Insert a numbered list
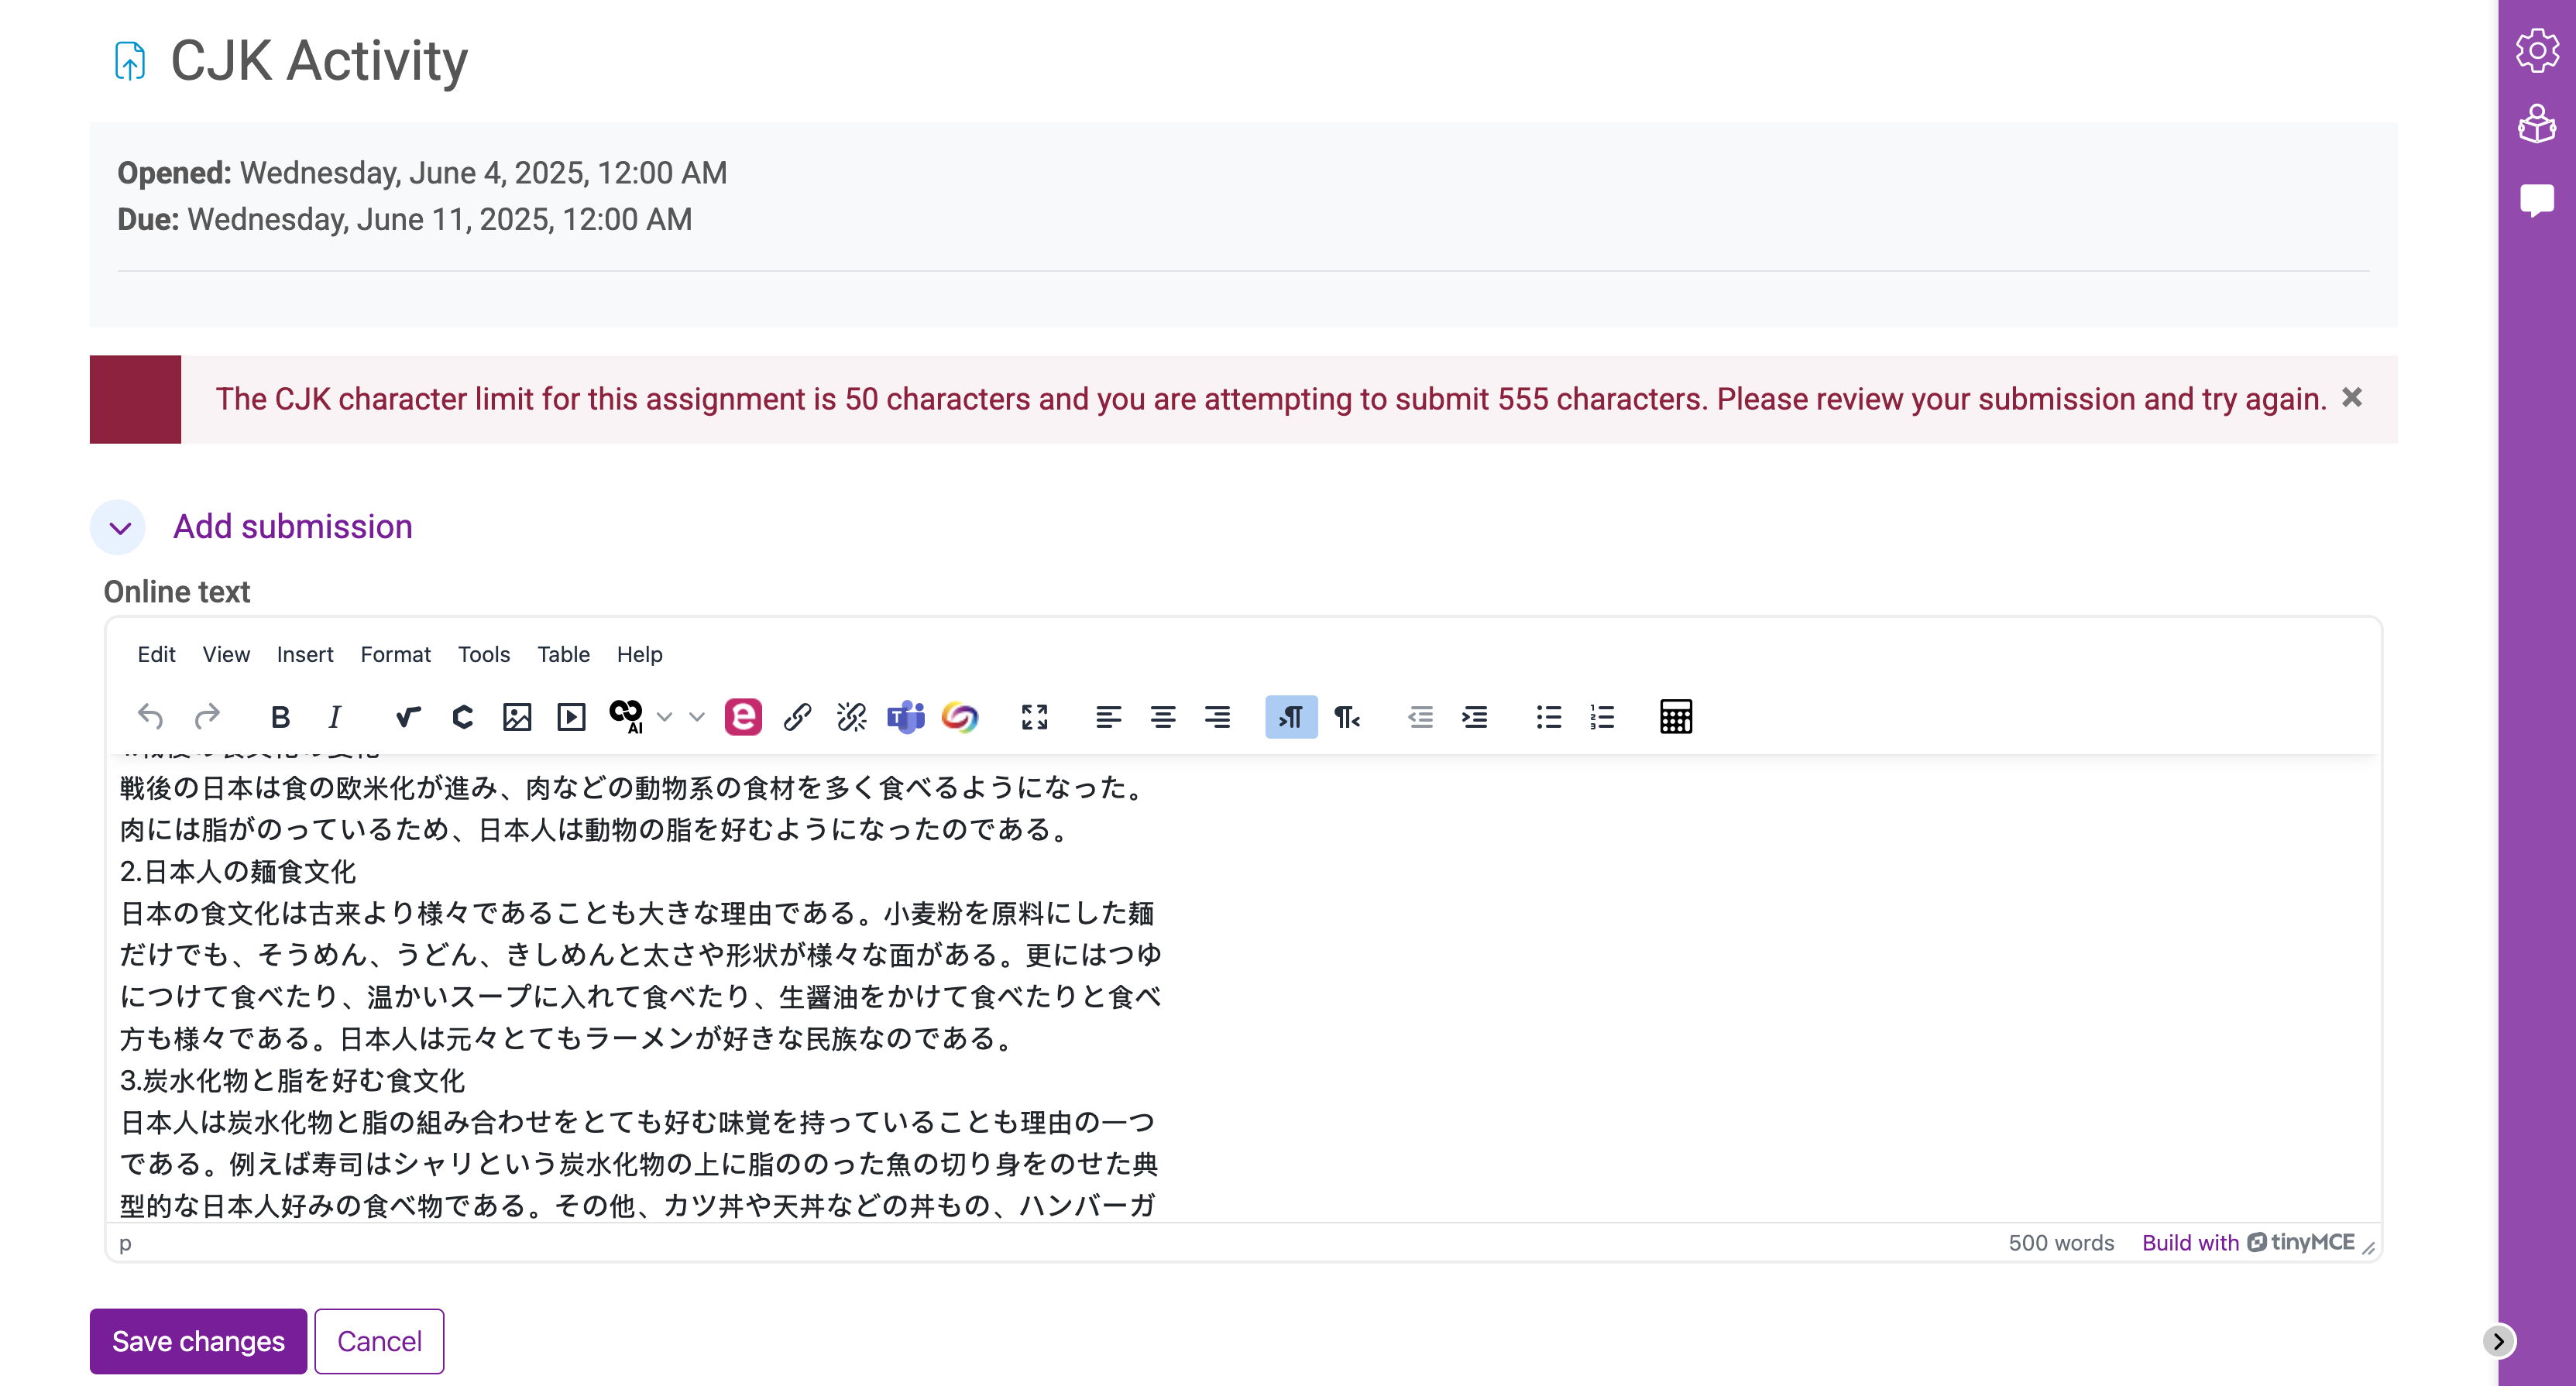Screen dimensions: 2576x1386 [1602, 716]
